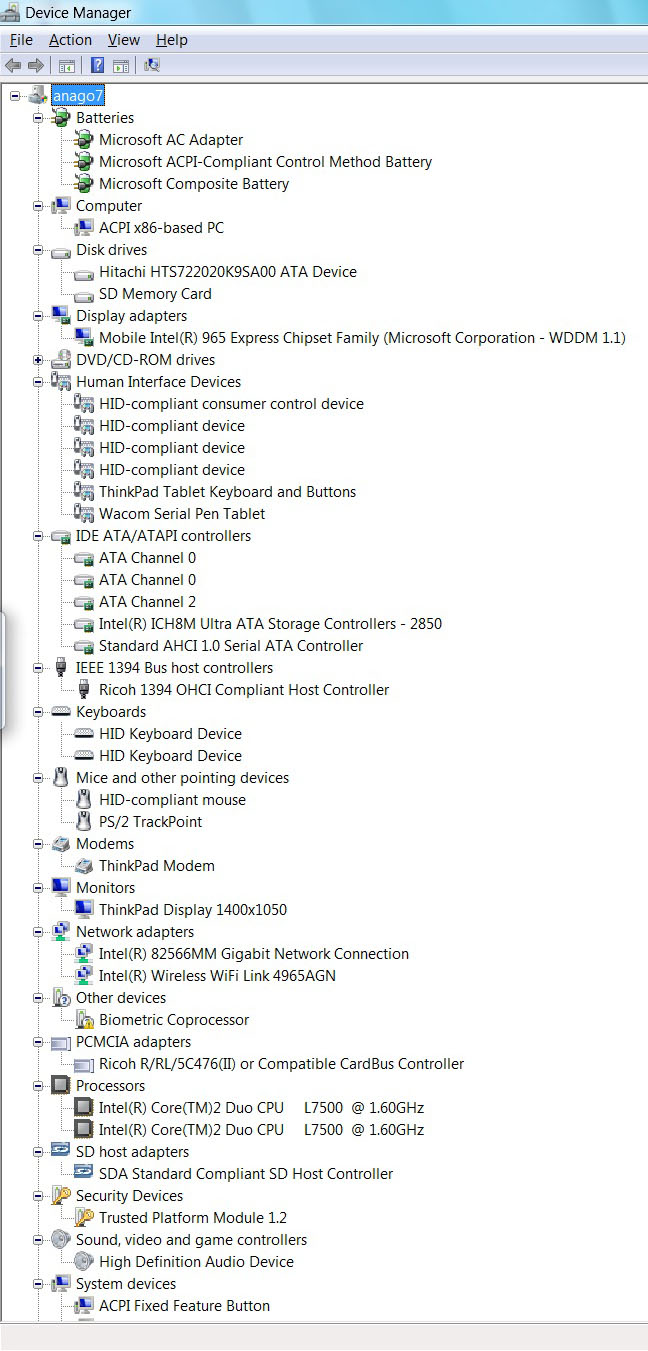Click the Disk drives category icon
Image resolution: width=648 pixels, height=1351 pixels.
point(61,250)
